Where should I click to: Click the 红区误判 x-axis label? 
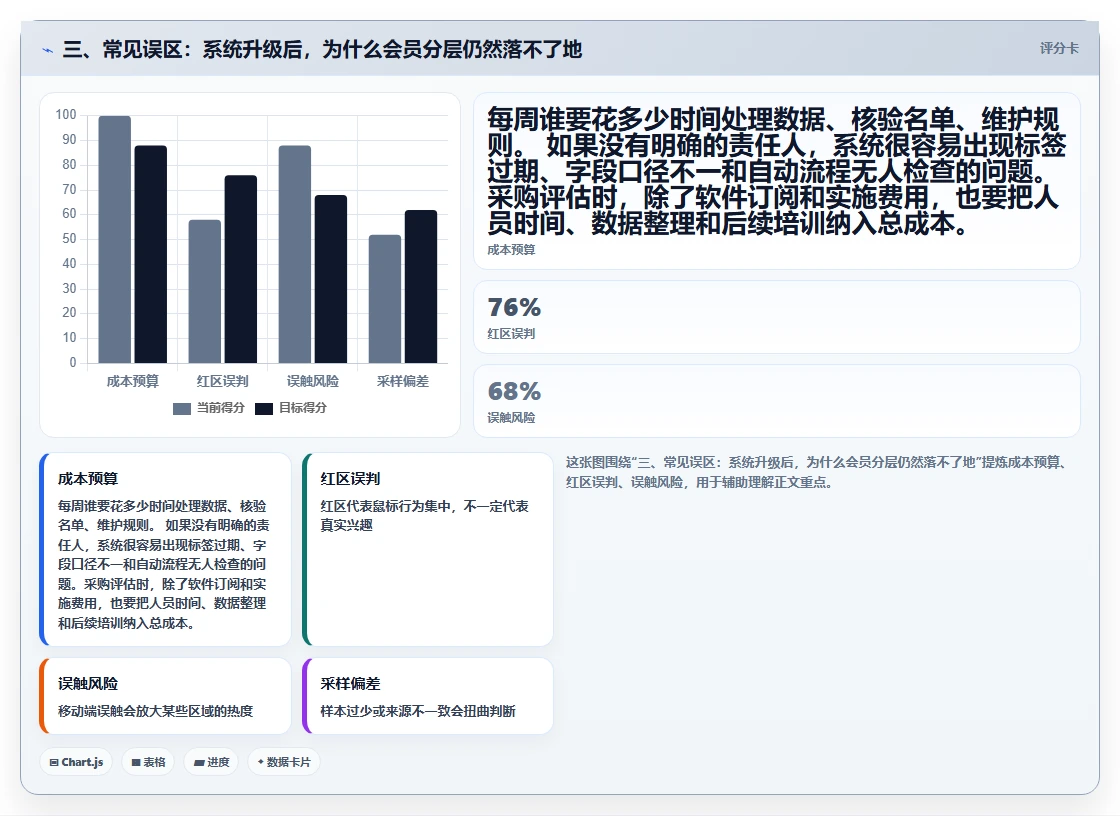point(222,382)
